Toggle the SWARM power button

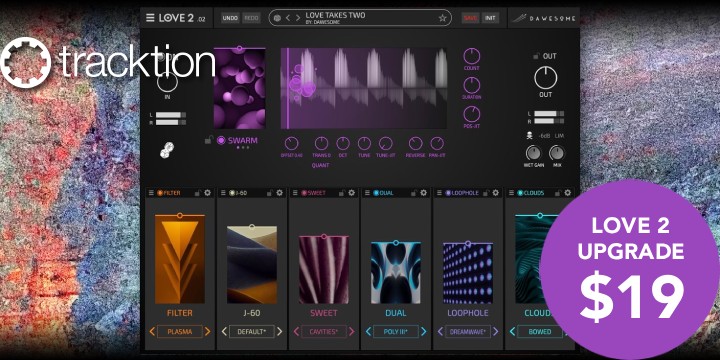pyautogui.click(x=221, y=141)
